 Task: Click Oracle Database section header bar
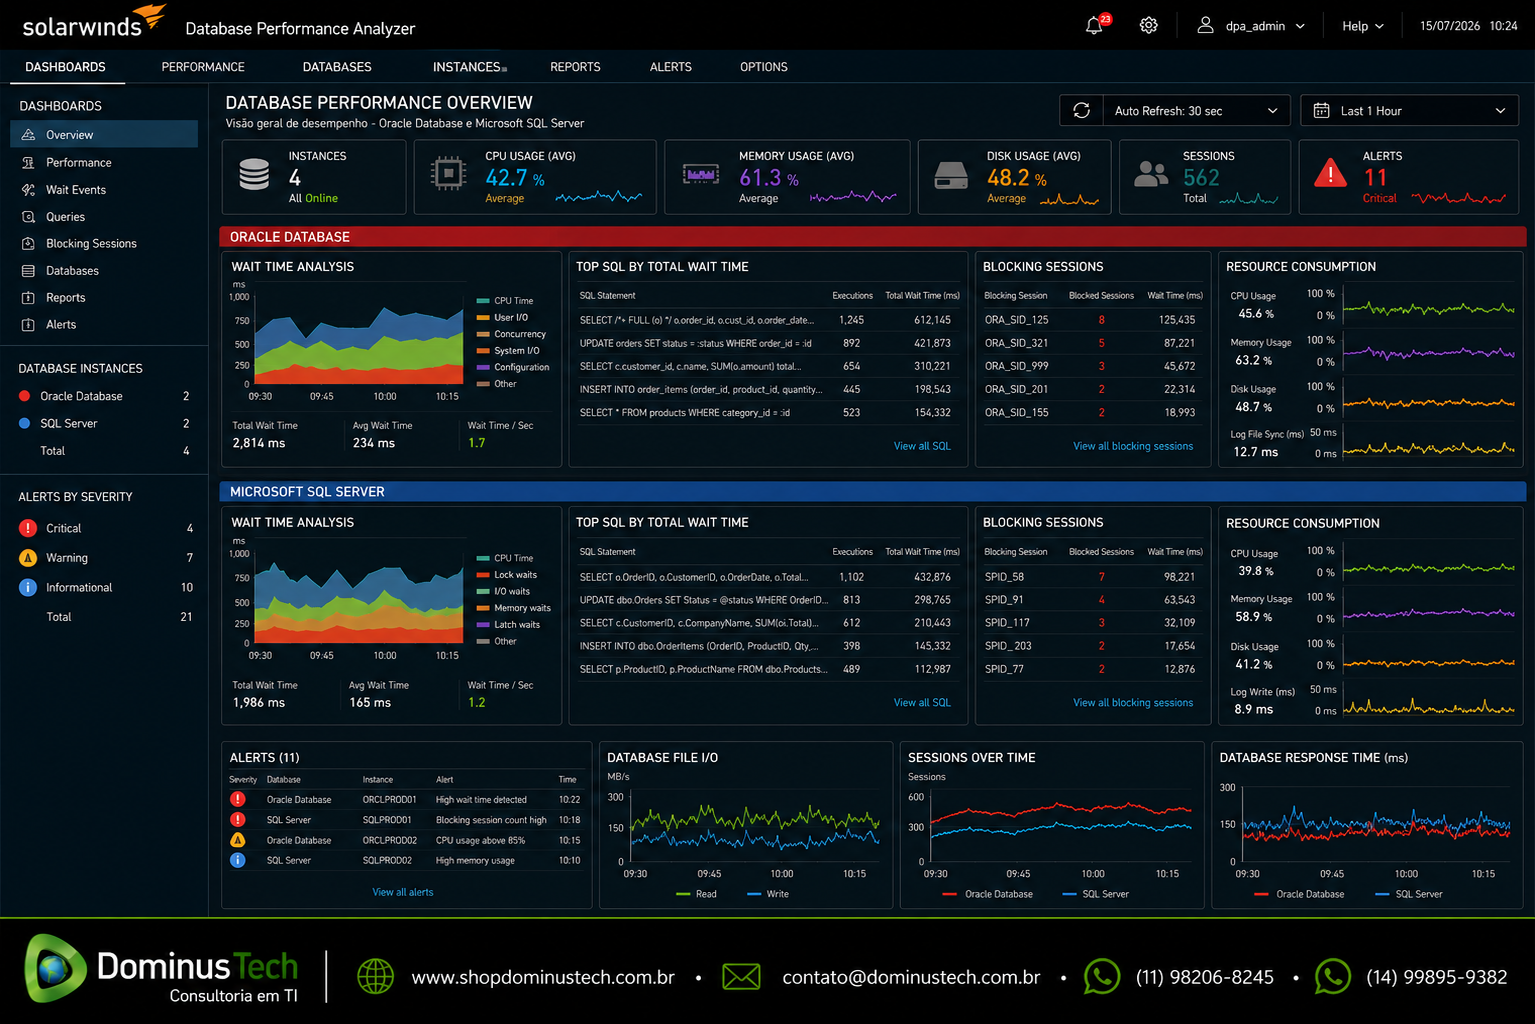[x=872, y=237]
